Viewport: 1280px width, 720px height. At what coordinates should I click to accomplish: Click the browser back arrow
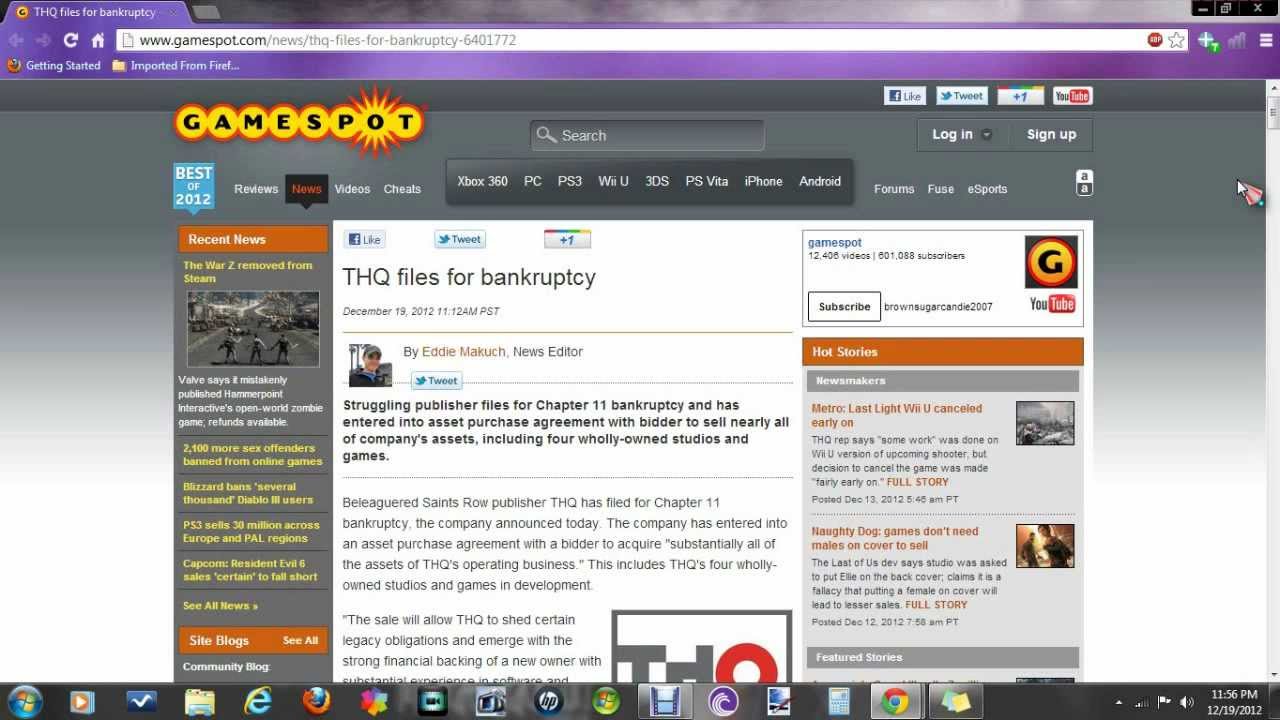(x=16, y=40)
